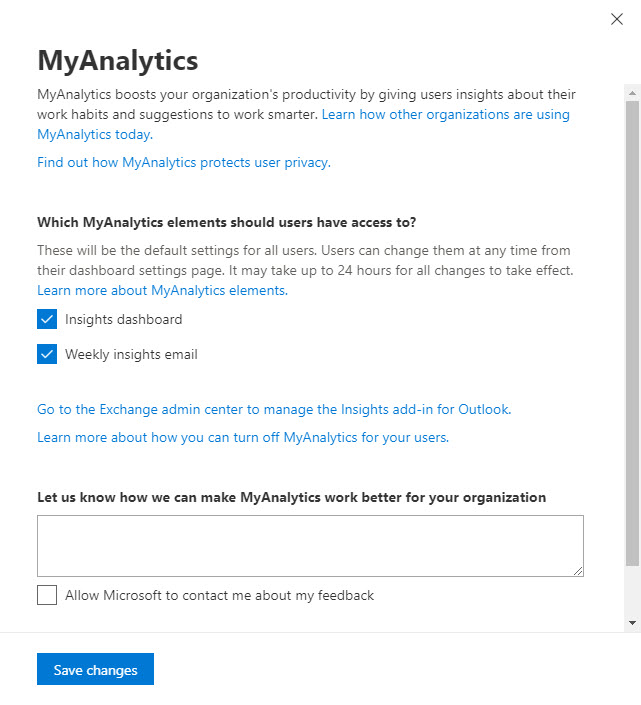Uncheck the Insights dashboard checkbox box
Viewport: 641px width, 705px height.
47,320
